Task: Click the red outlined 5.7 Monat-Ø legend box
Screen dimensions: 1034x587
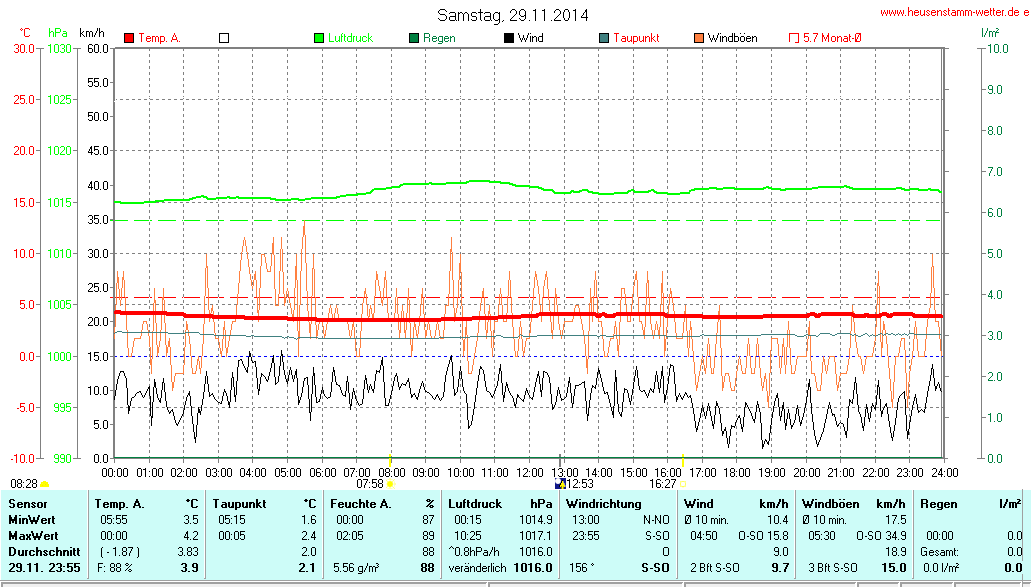Action: (x=794, y=38)
